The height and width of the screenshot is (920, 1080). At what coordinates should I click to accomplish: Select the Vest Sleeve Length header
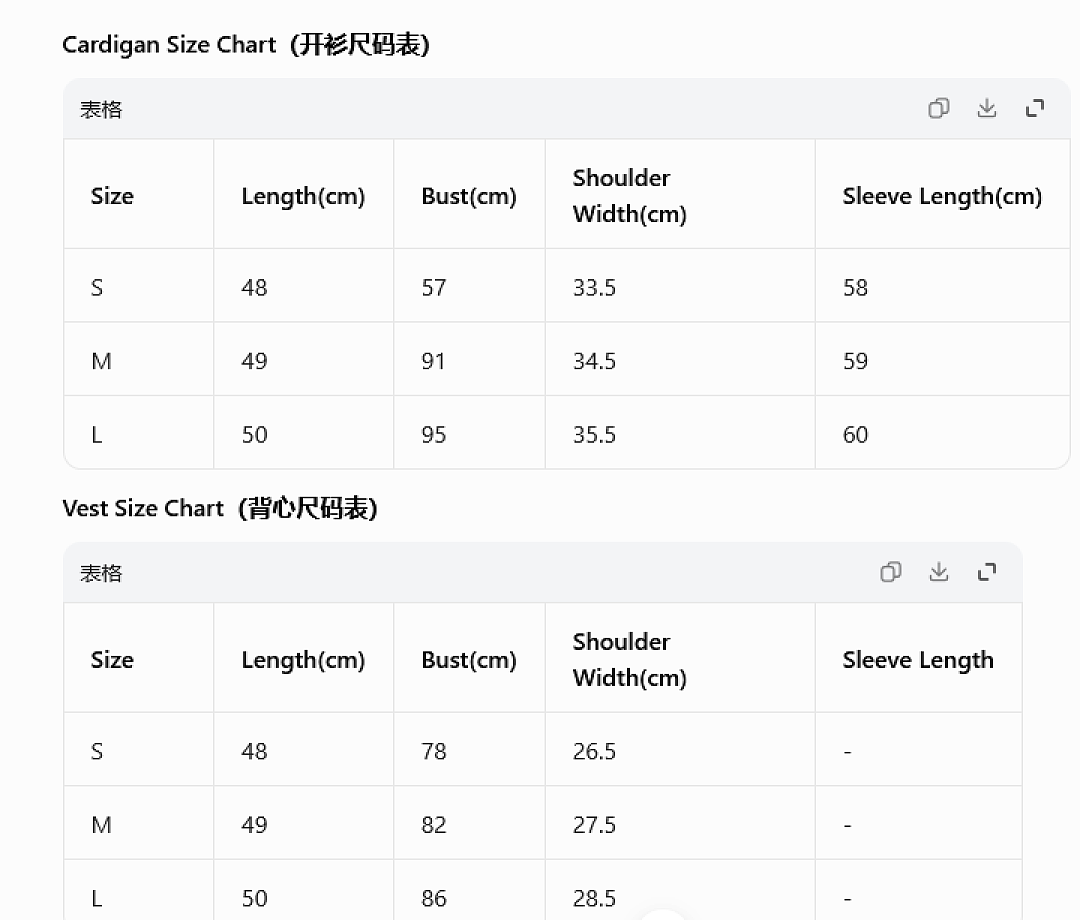coord(917,660)
